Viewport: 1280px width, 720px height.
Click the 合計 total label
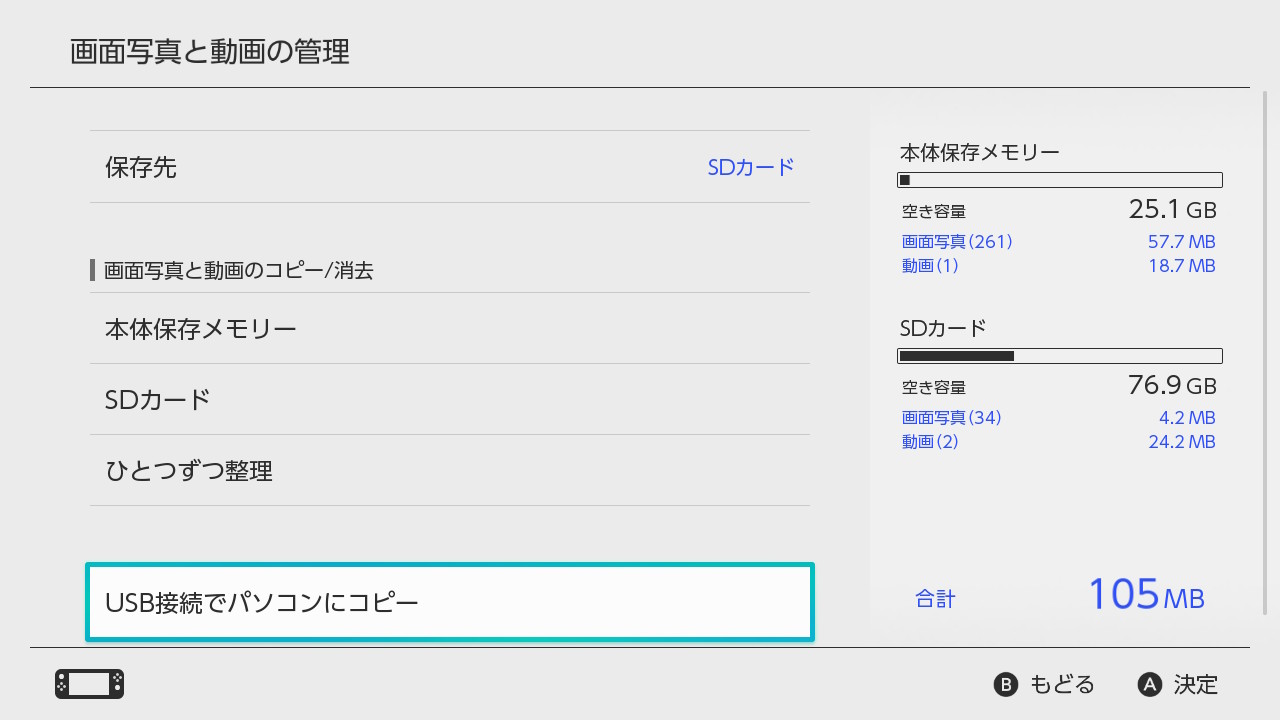935,599
